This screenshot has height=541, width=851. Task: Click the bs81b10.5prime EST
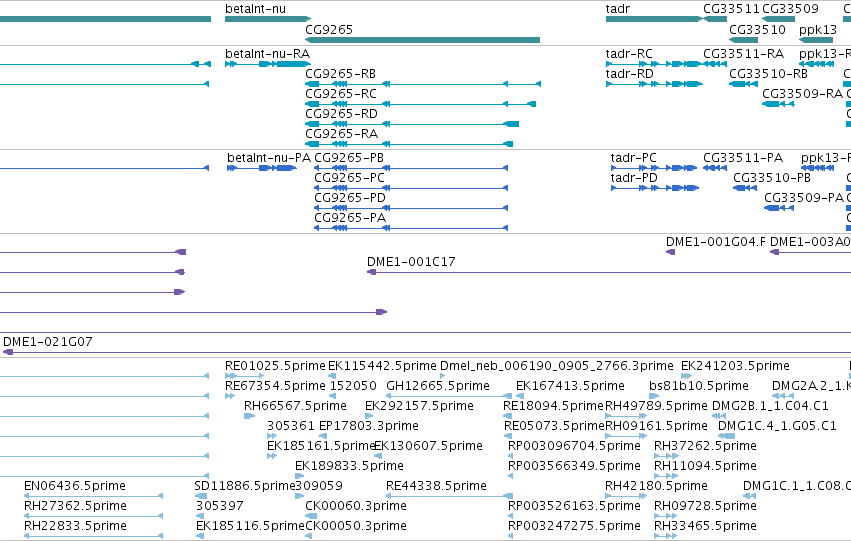654,396
